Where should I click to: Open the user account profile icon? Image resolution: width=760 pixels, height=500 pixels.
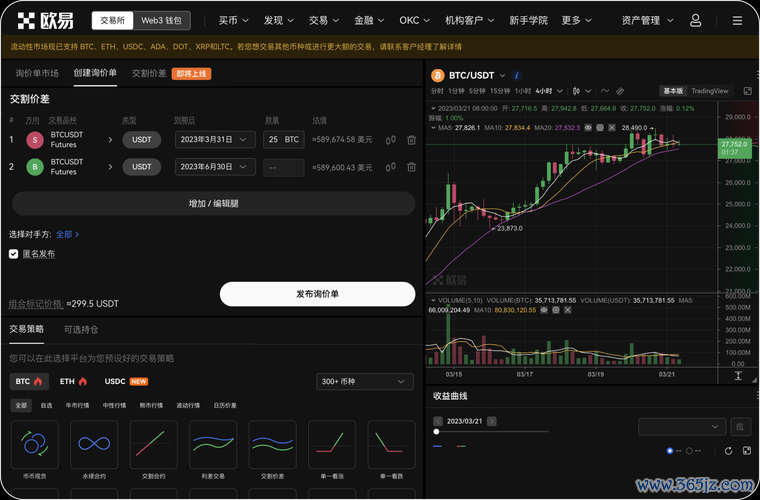tap(695, 20)
